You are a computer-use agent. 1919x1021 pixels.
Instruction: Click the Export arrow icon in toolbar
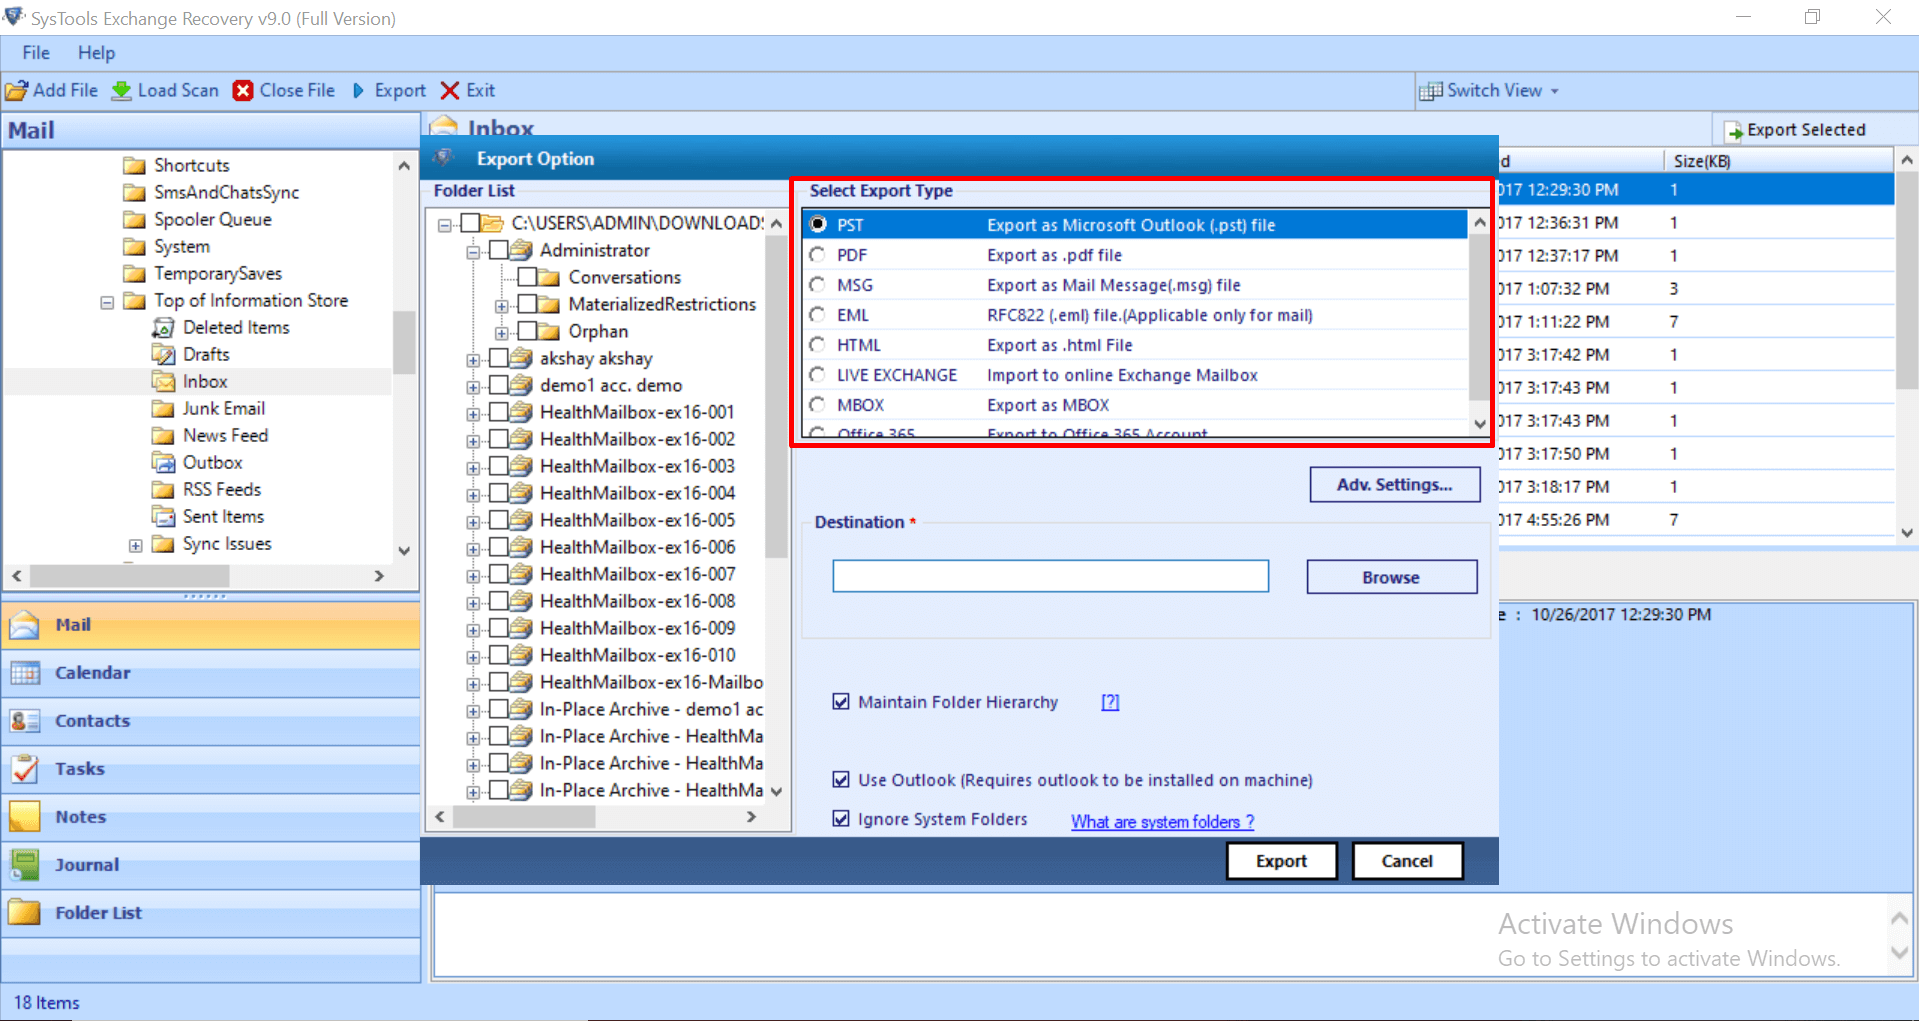pos(359,91)
